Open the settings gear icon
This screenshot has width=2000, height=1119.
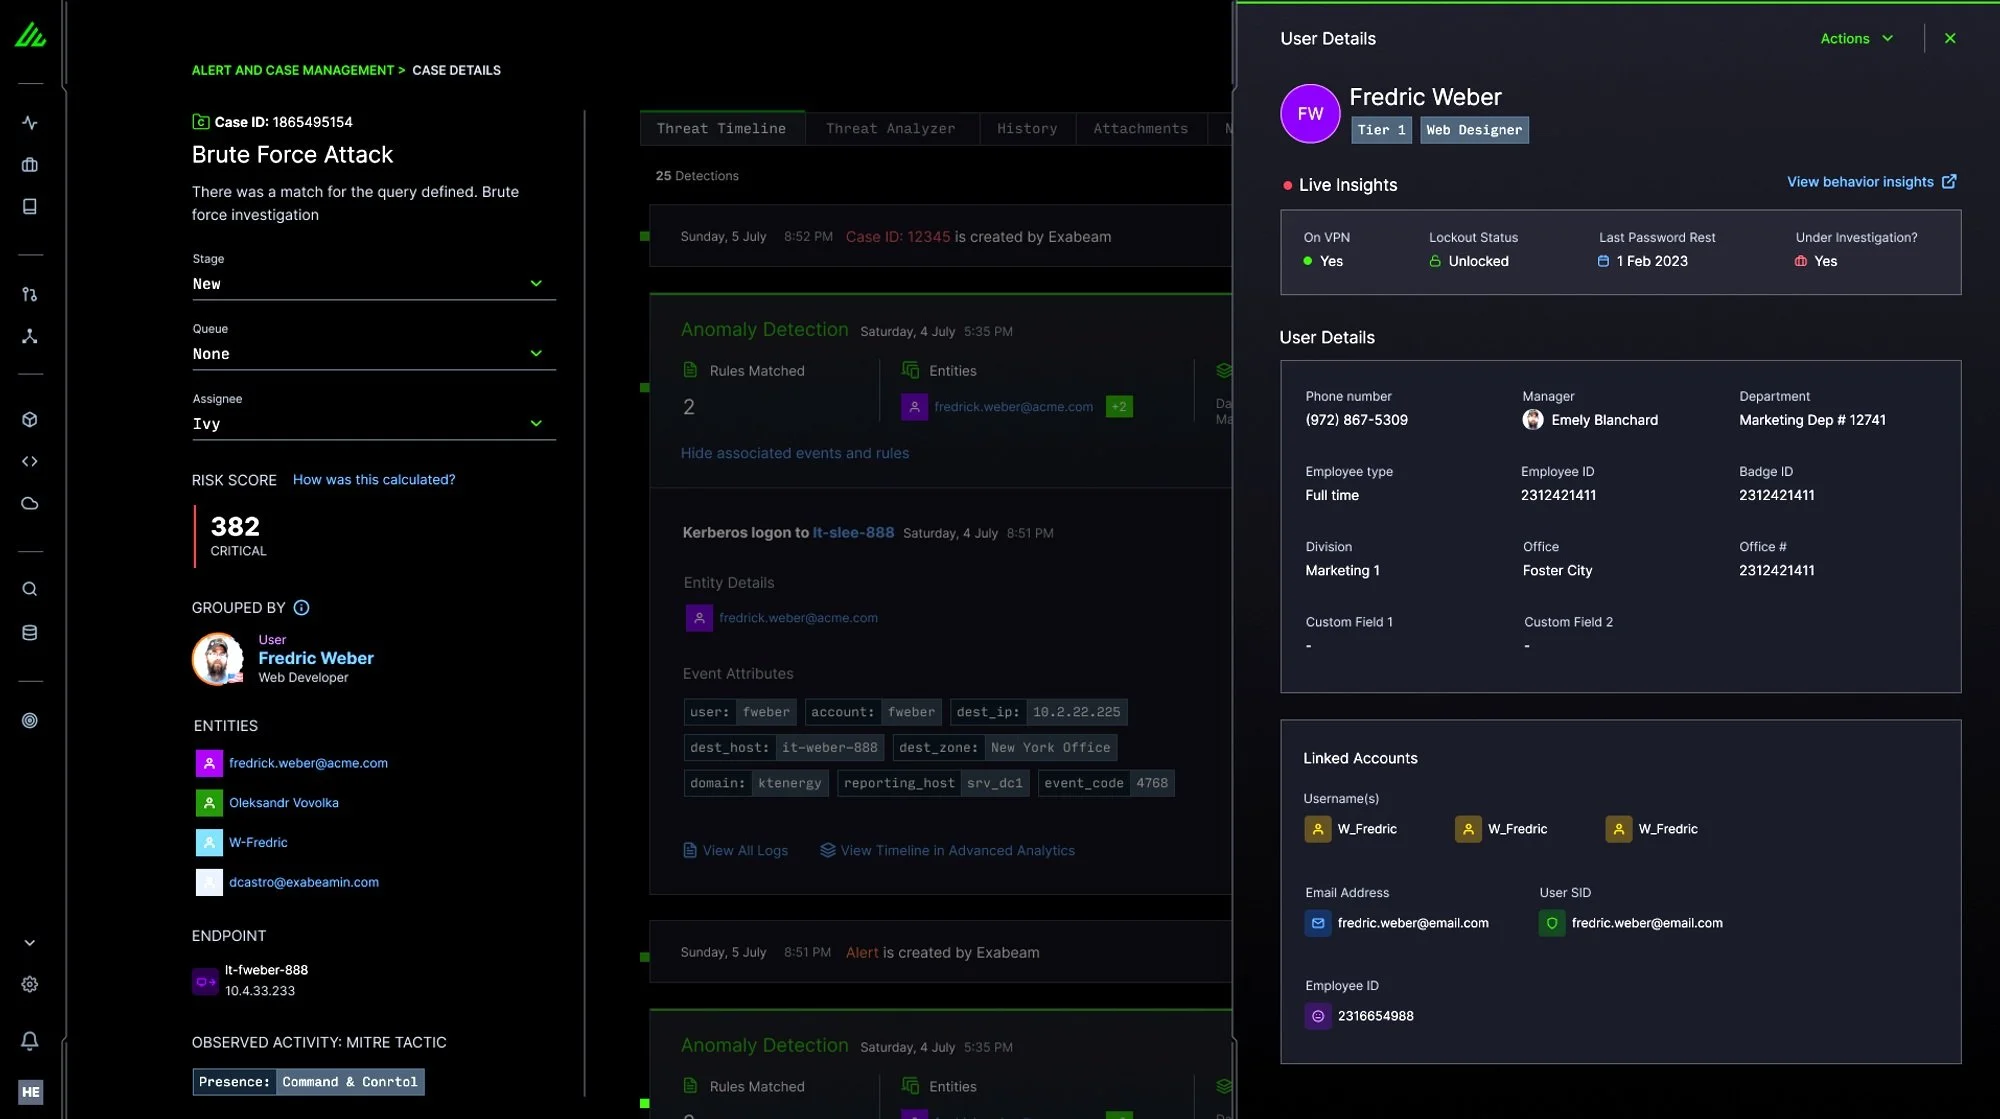(x=30, y=984)
